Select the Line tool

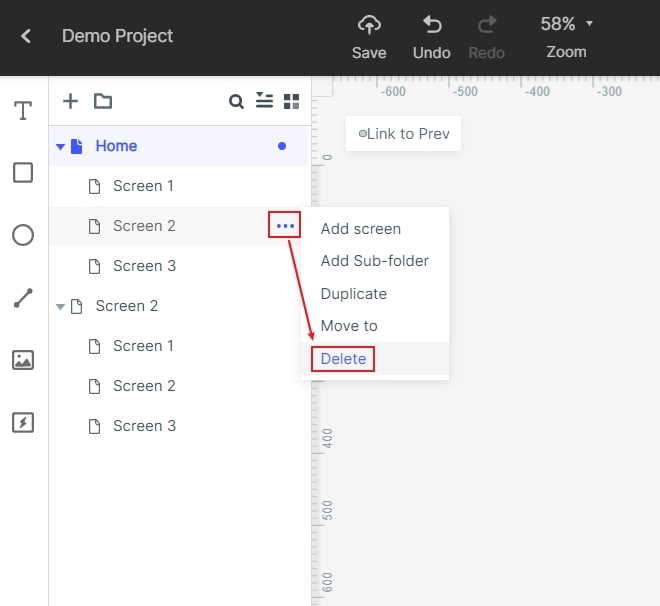point(23,298)
